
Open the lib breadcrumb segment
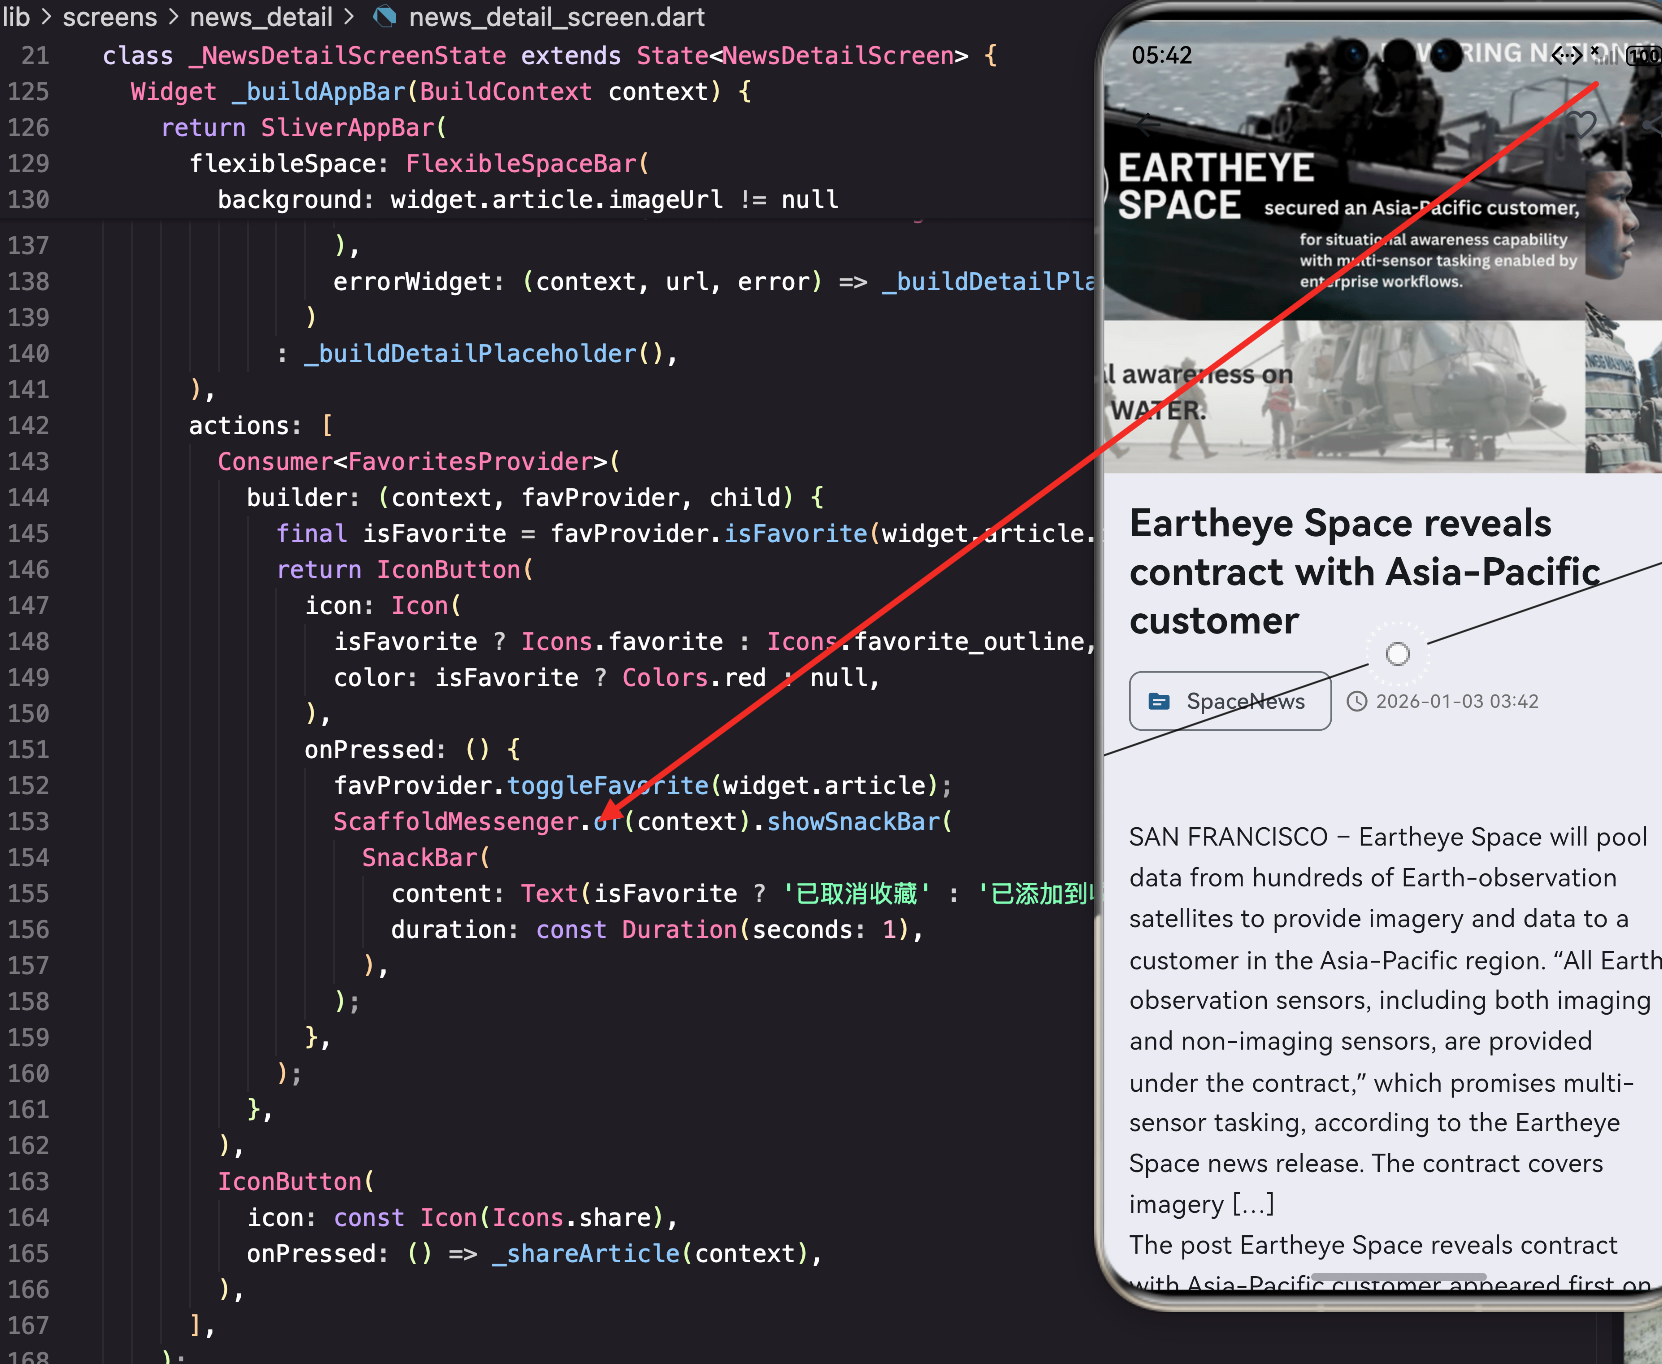coord(16,16)
